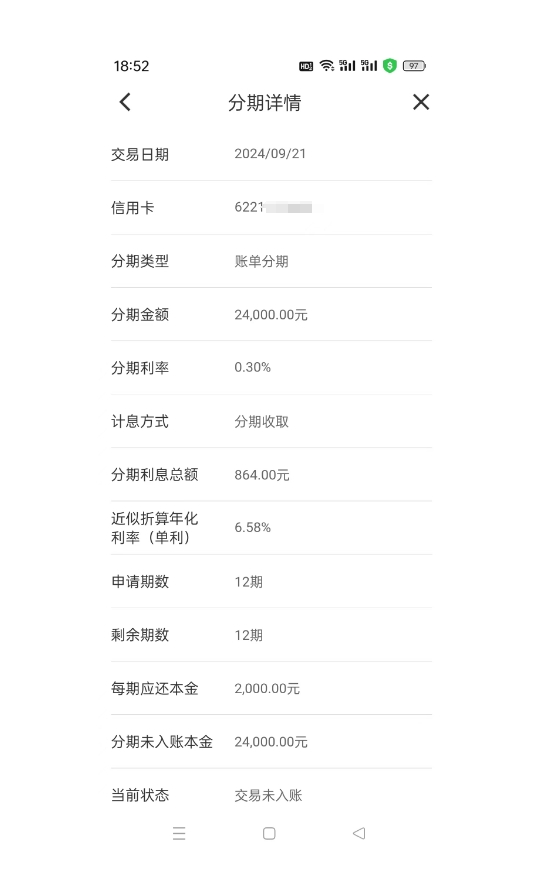Tap the HD status icon

tap(306, 66)
